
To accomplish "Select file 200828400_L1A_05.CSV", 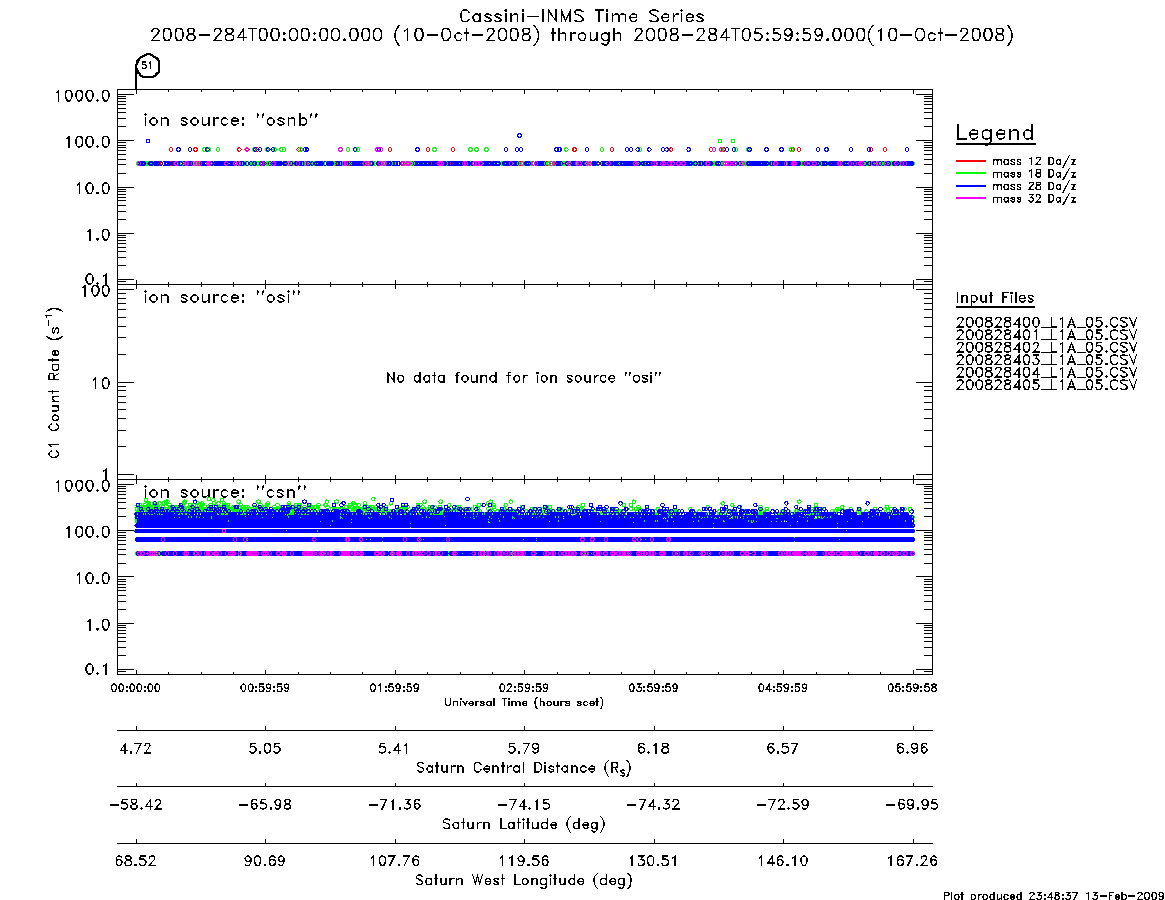I will coord(1046,323).
